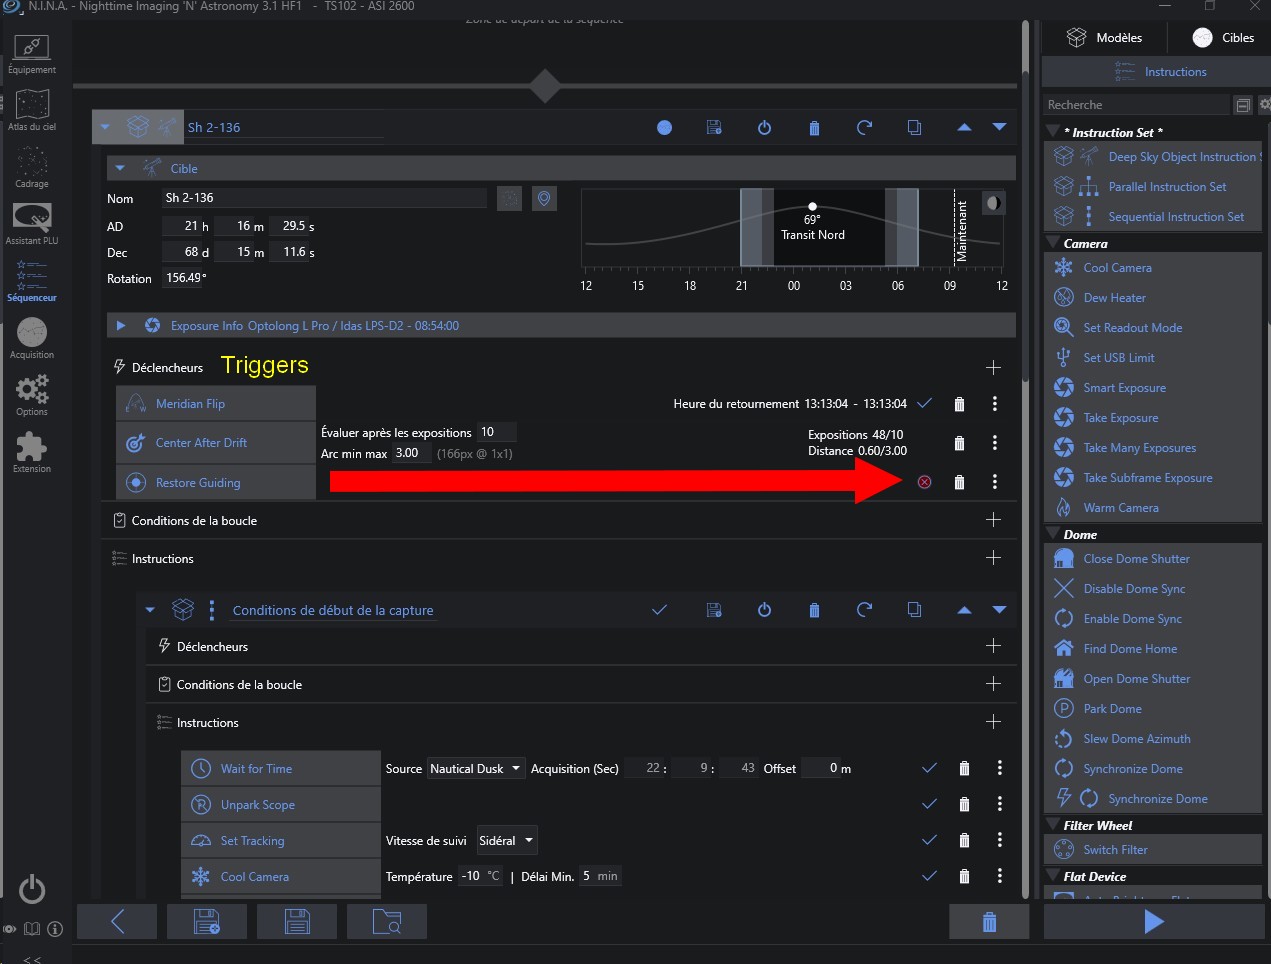Select Deep Sky Object Instruction Set

click(1153, 157)
